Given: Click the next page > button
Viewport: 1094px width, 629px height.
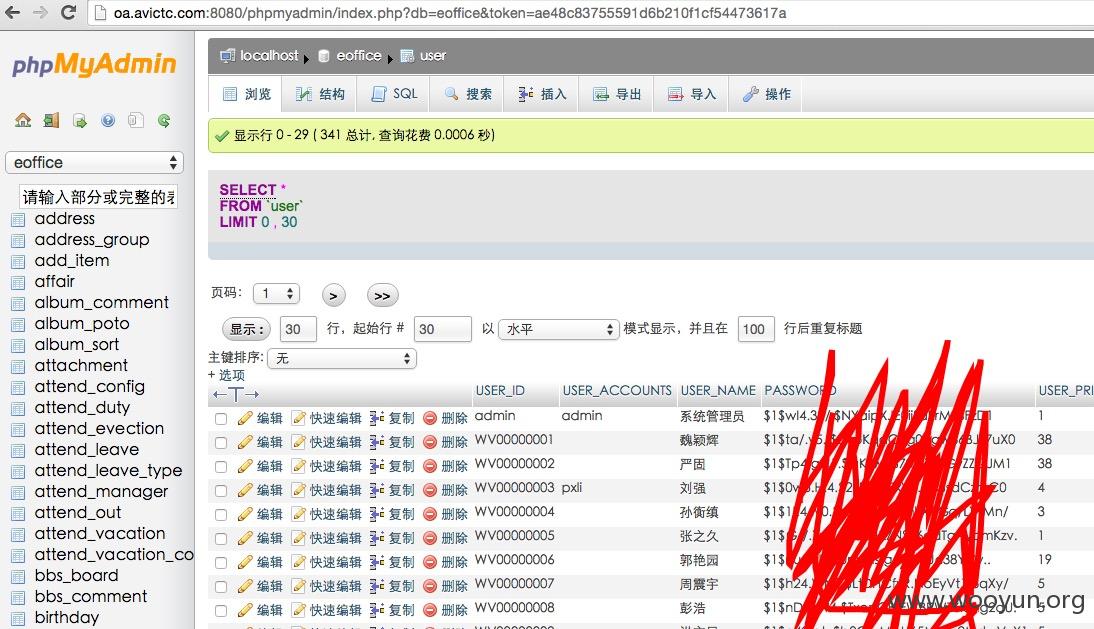Looking at the screenshot, I should click(334, 296).
